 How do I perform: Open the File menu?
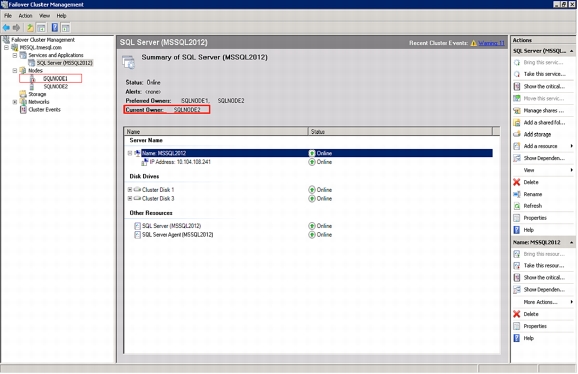click(x=8, y=15)
